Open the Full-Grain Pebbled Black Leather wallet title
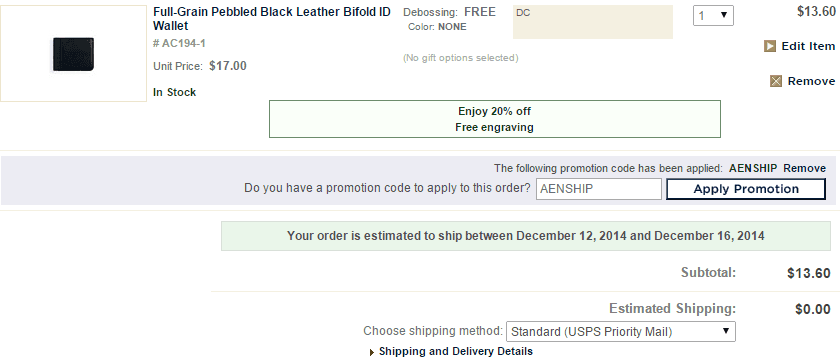This screenshot has width=840, height=363. pyautogui.click(x=272, y=19)
